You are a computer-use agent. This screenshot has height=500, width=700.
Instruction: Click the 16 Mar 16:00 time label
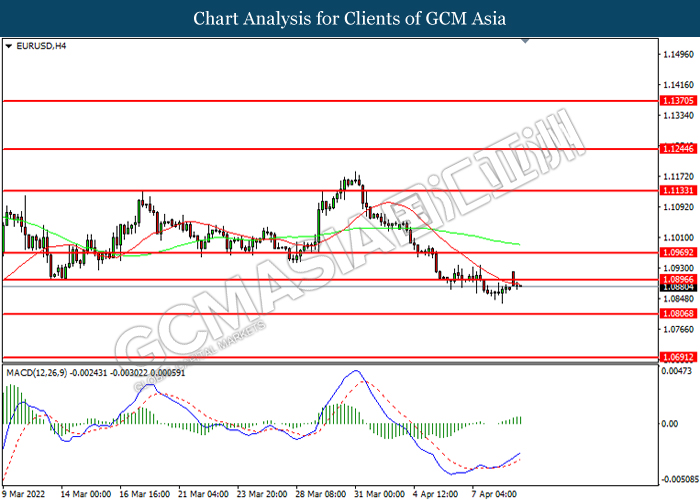(x=145, y=494)
